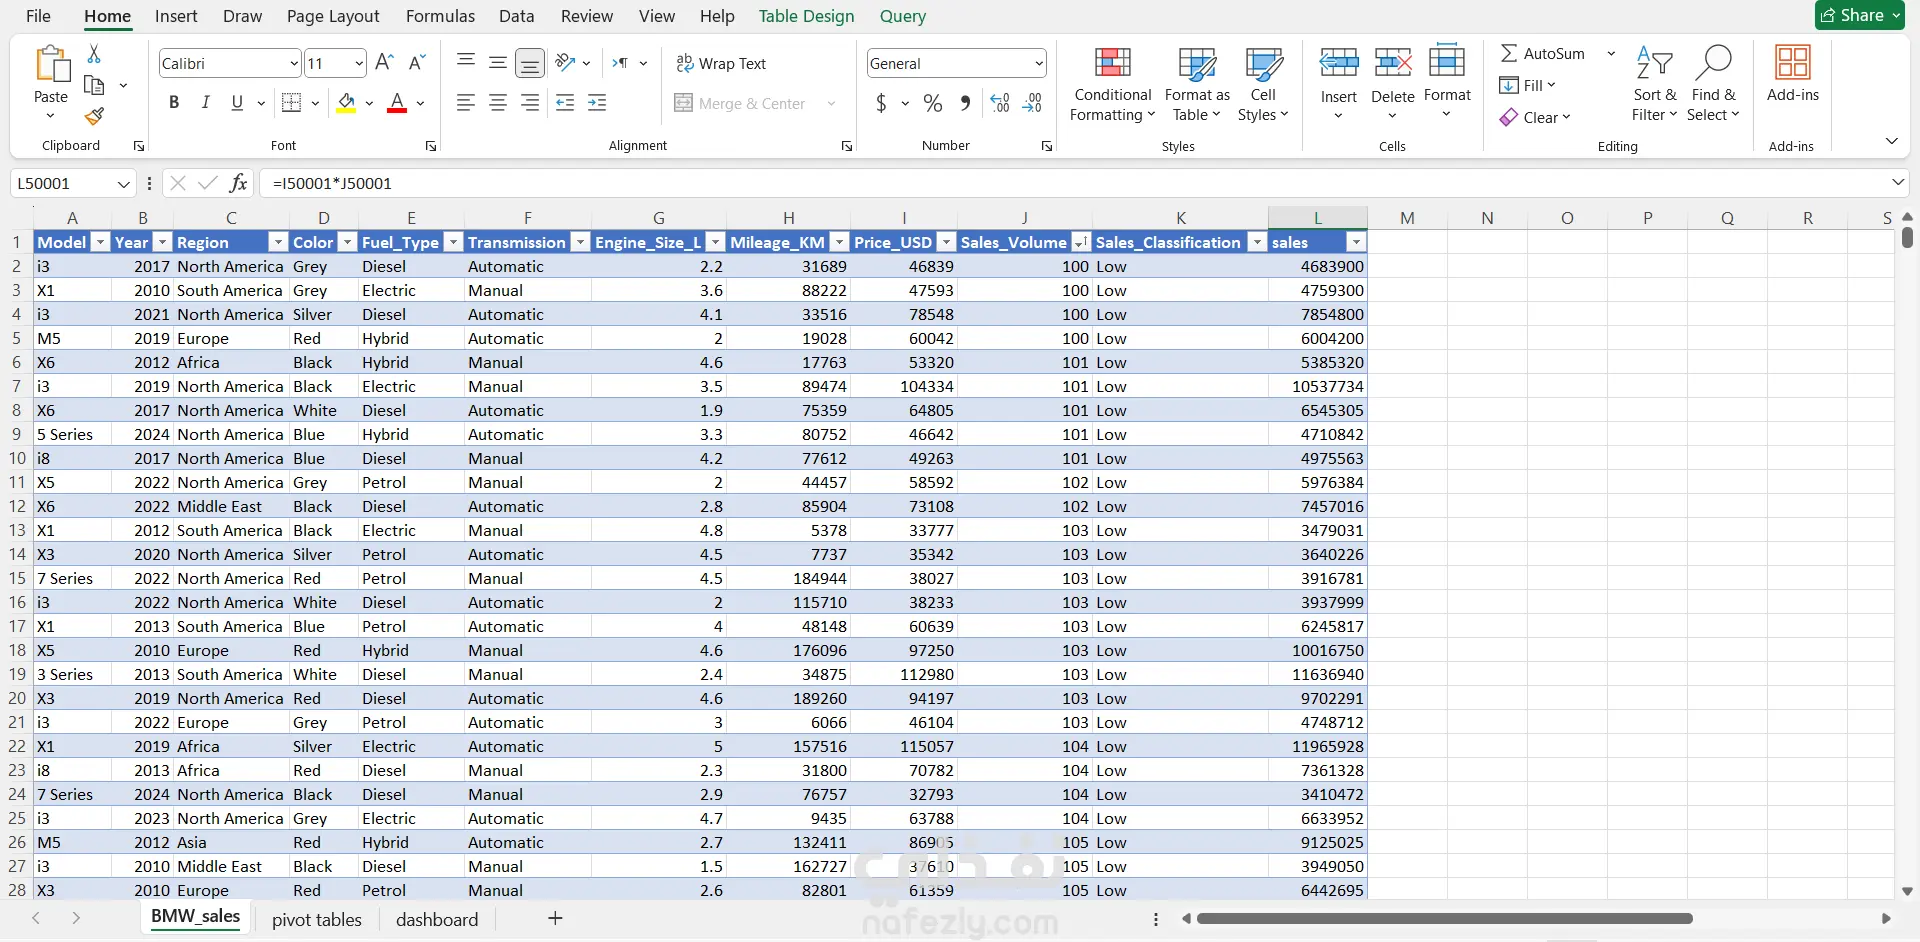Toggle Wrap Text for the cell
The height and width of the screenshot is (942, 1920).
click(x=721, y=63)
